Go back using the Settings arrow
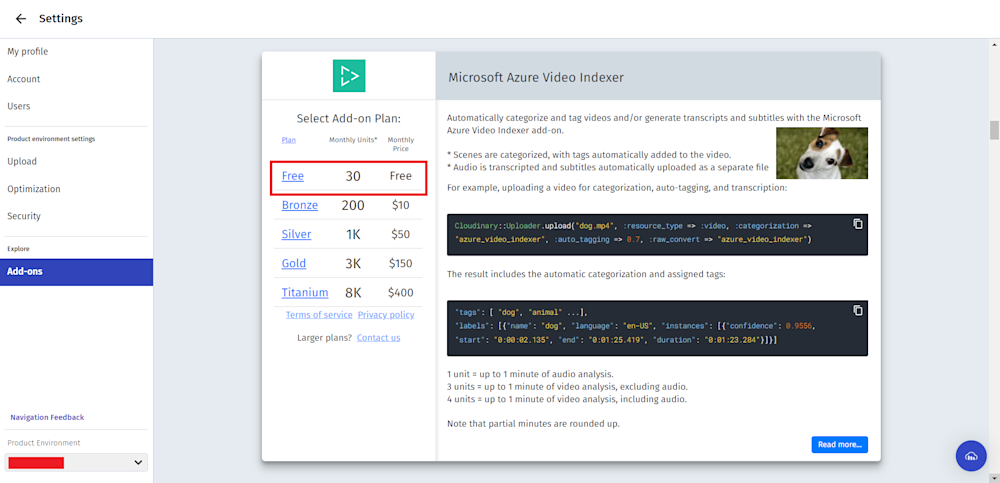This screenshot has width=1000, height=483. click(x=21, y=19)
